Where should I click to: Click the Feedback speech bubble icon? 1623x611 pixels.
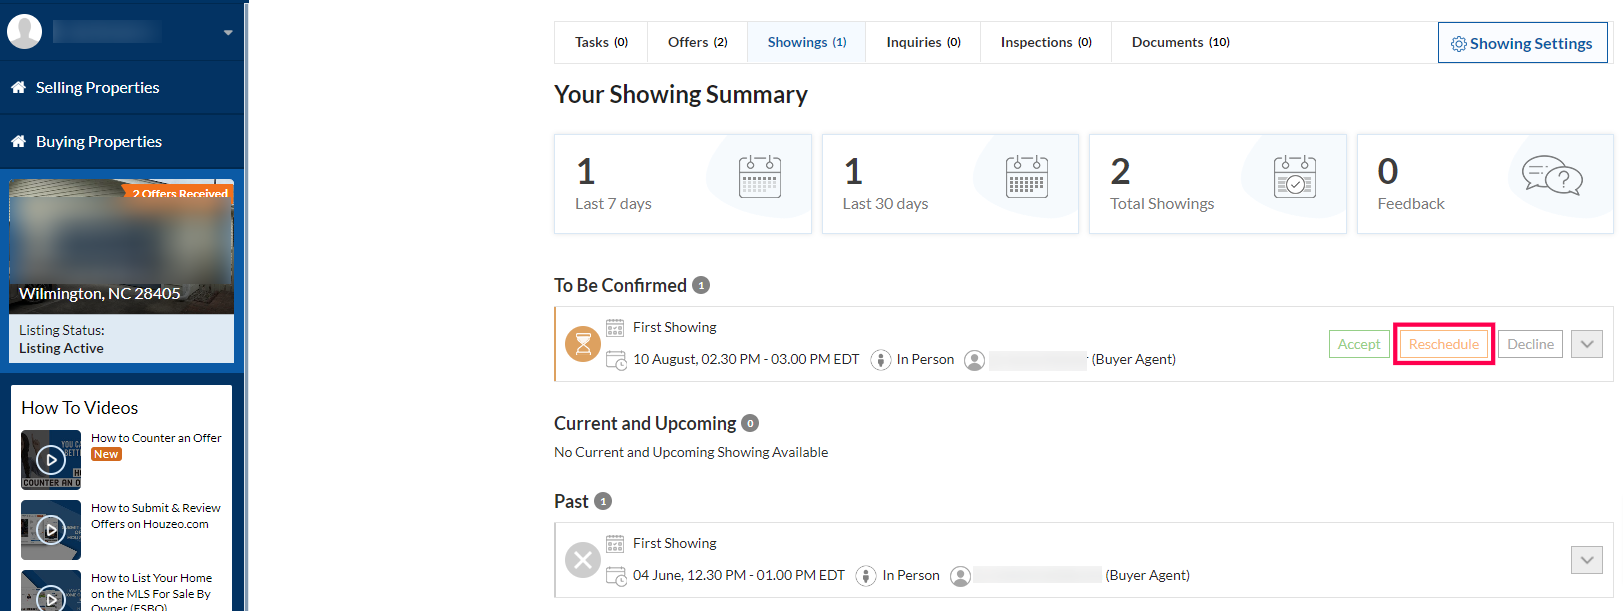[x=1552, y=176]
